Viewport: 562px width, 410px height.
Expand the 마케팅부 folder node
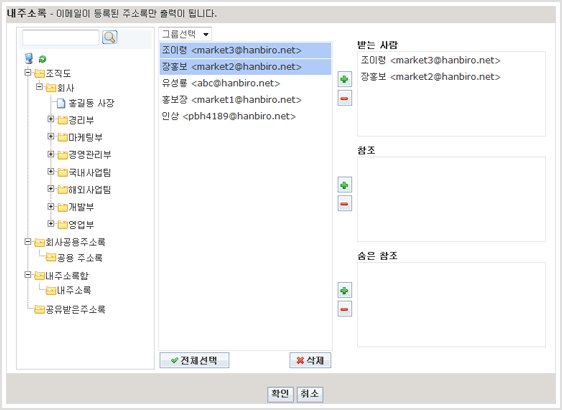coord(51,137)
